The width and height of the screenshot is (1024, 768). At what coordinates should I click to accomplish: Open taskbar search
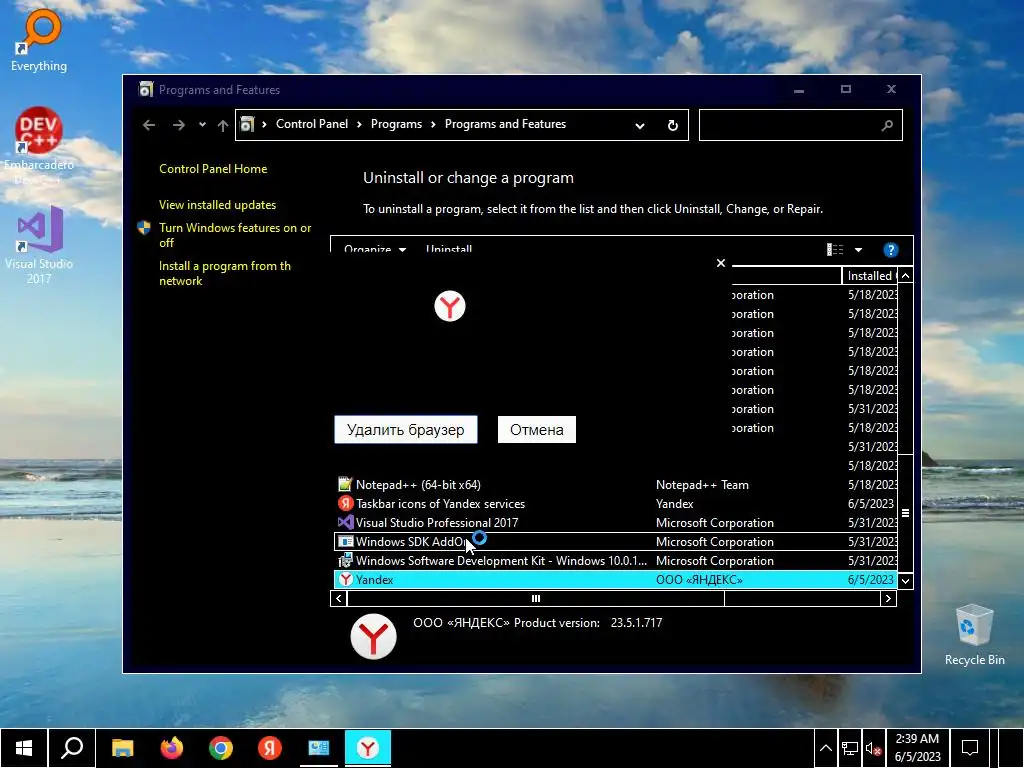[x=72, y=748]
